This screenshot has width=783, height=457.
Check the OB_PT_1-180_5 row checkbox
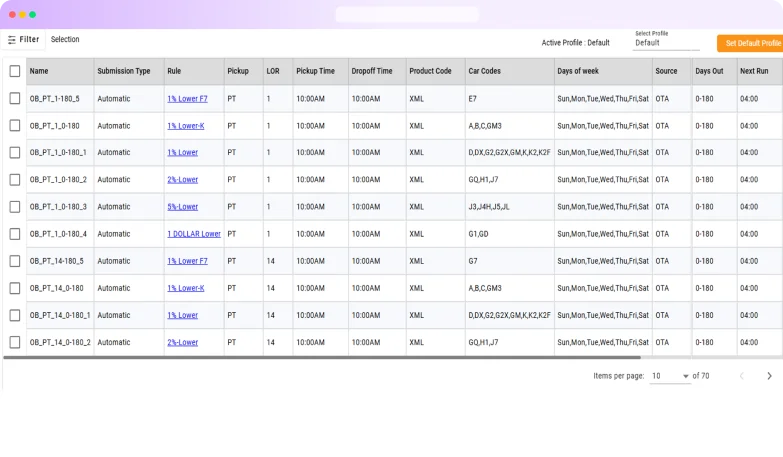click(15, 99)
